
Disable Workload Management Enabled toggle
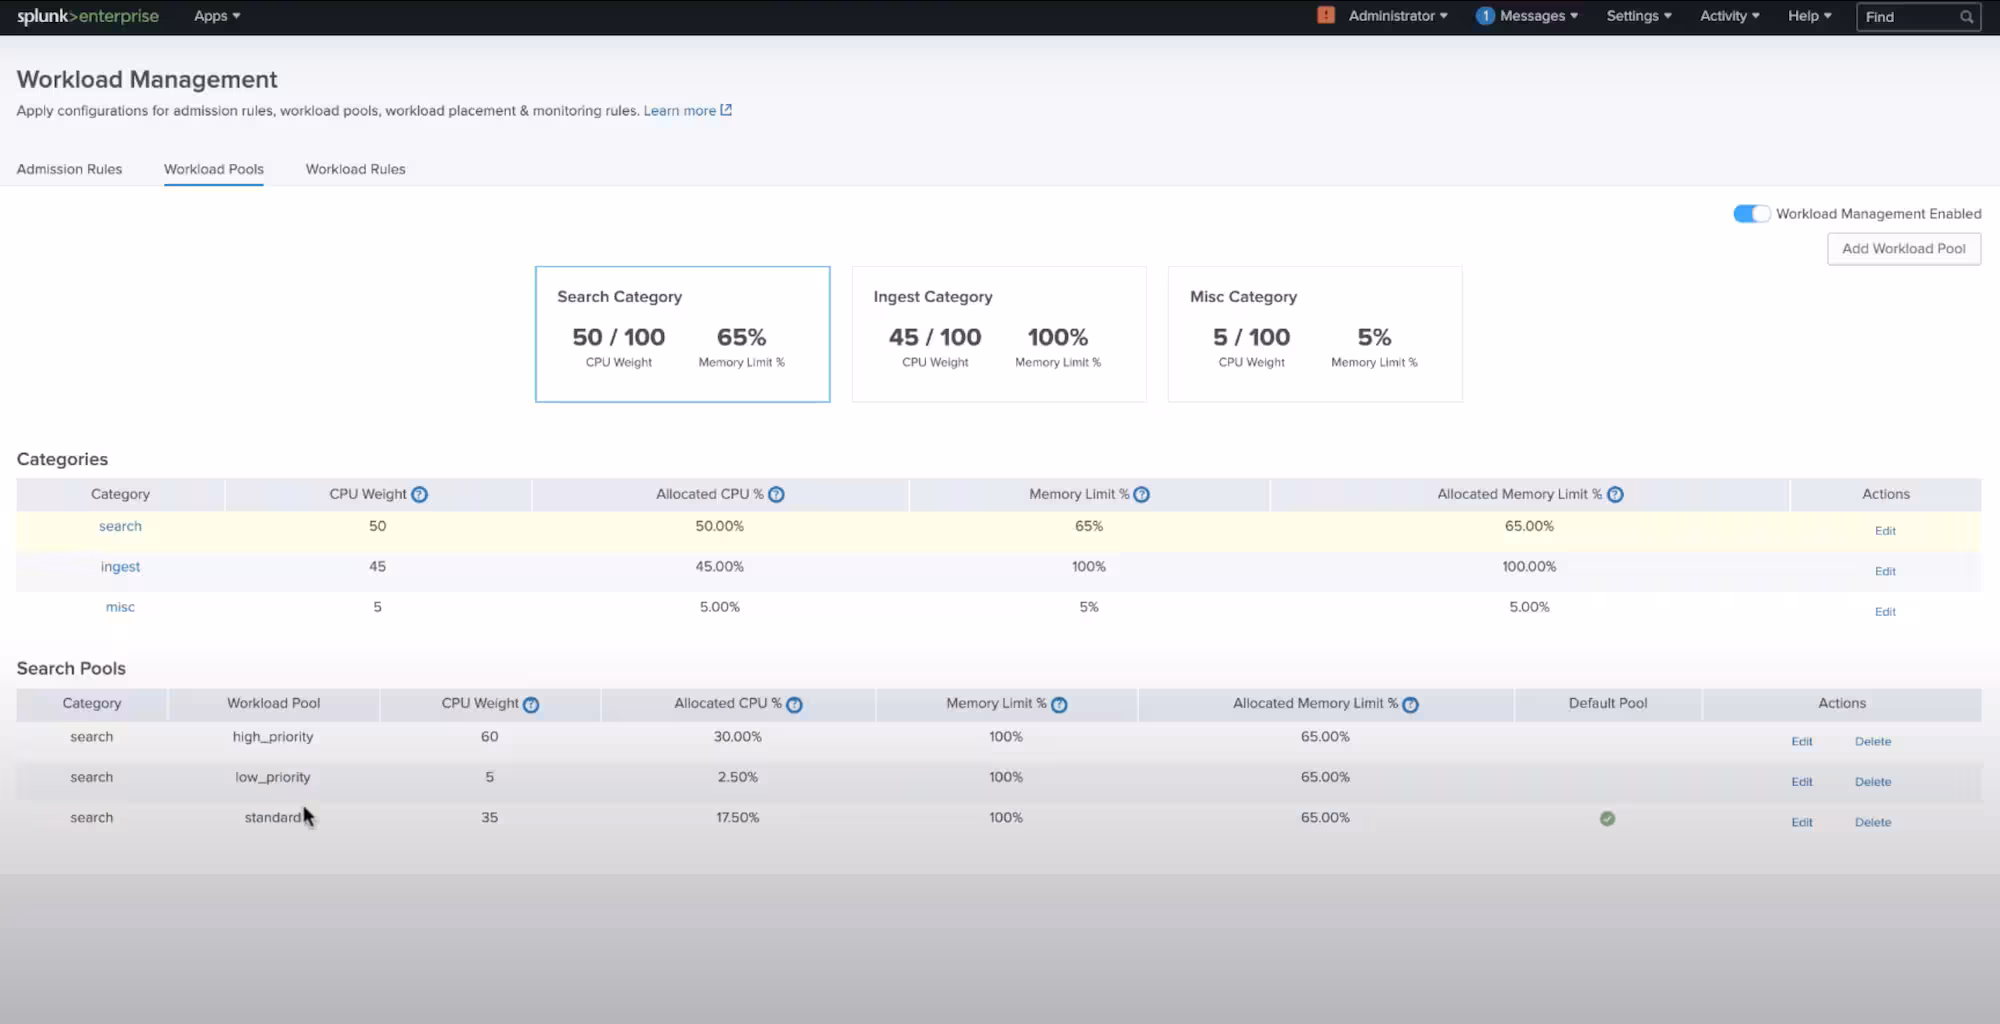(1751, 213)
